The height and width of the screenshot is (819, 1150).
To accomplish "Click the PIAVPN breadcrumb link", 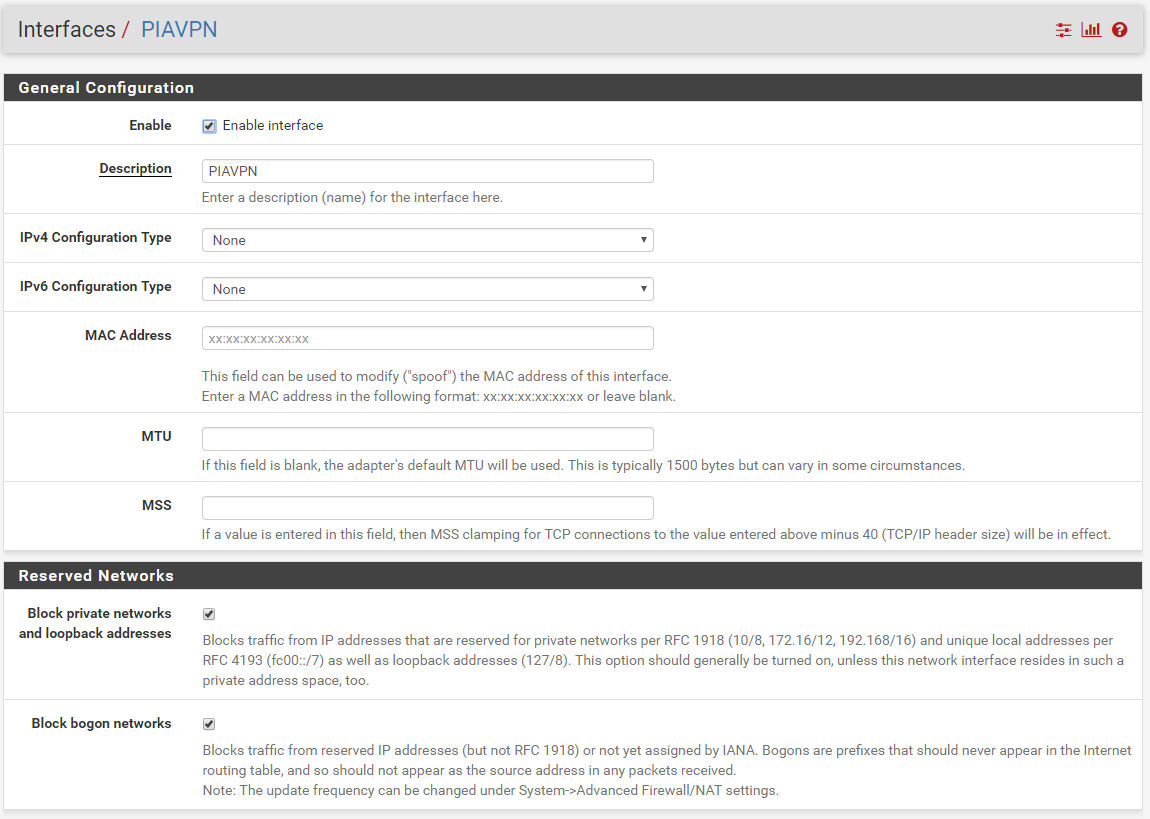I will (x=179, y=29).
